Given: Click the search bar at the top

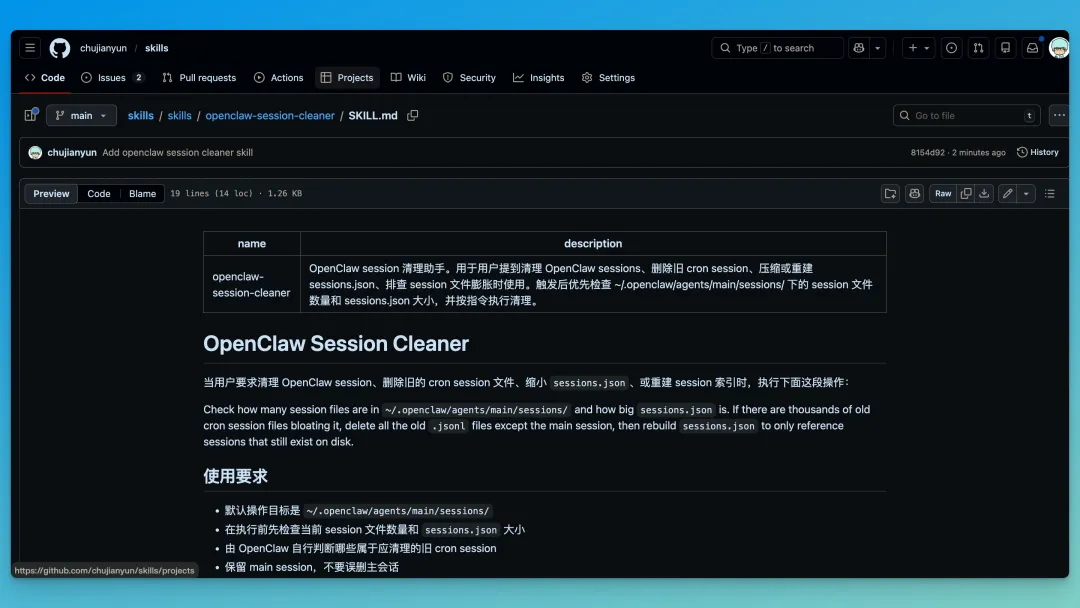Looking at the screenshot, I should (777, 48).
